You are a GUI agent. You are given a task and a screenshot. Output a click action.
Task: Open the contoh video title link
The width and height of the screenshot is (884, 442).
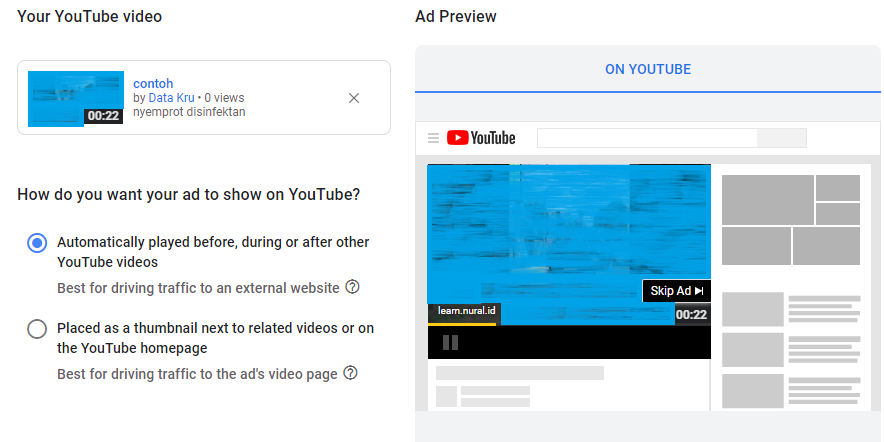pos(153,84)
